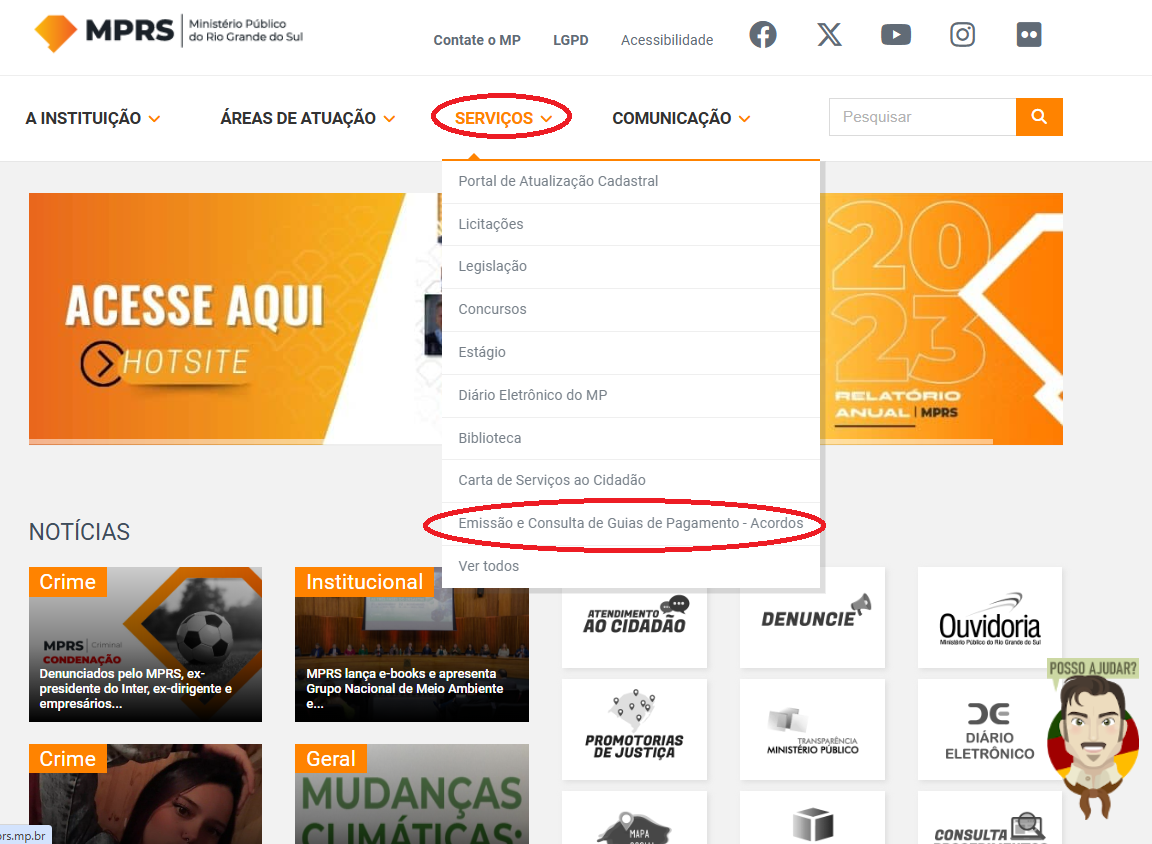Viewport: 1152px width, 844px height.
Task: Open the Ouvidoria tile
Action: pos(989,617)
